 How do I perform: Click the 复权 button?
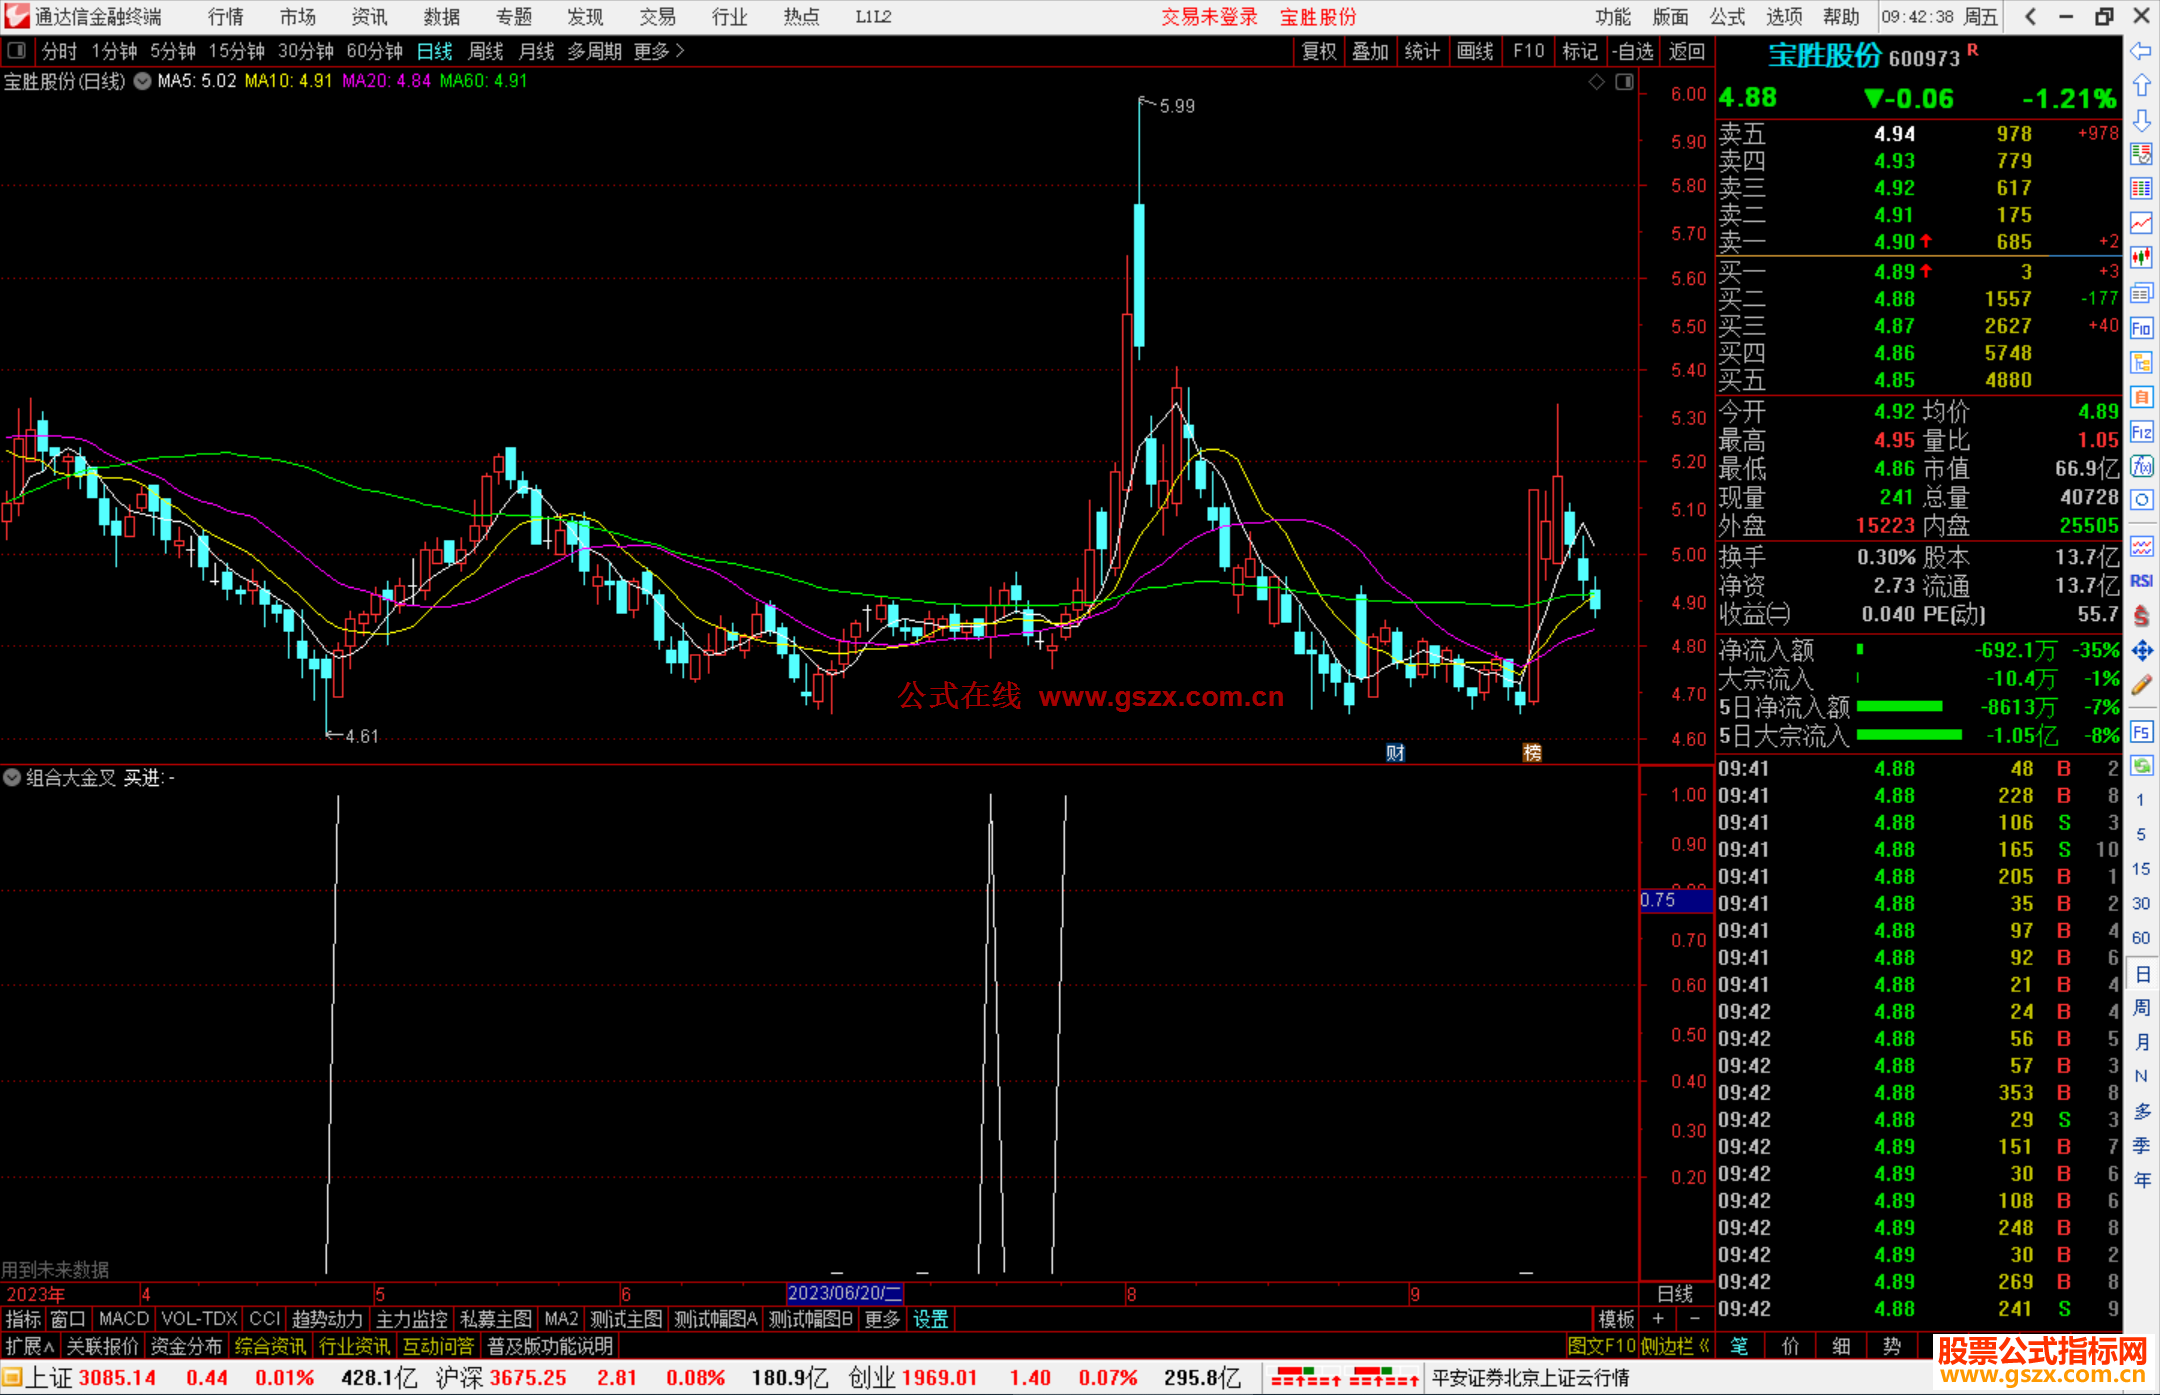coord(1318,51)
